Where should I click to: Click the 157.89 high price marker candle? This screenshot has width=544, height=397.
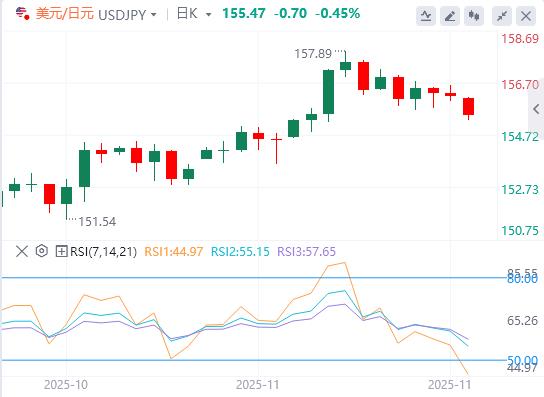tap(346, 64)
